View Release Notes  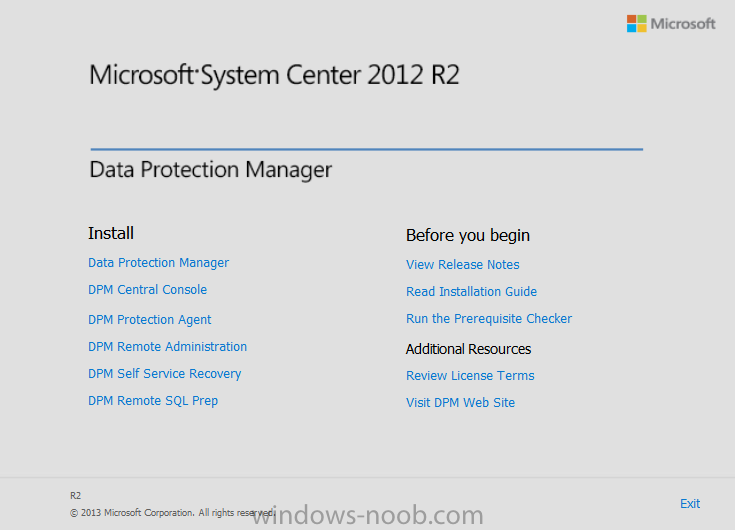click(x=463, y=265)
